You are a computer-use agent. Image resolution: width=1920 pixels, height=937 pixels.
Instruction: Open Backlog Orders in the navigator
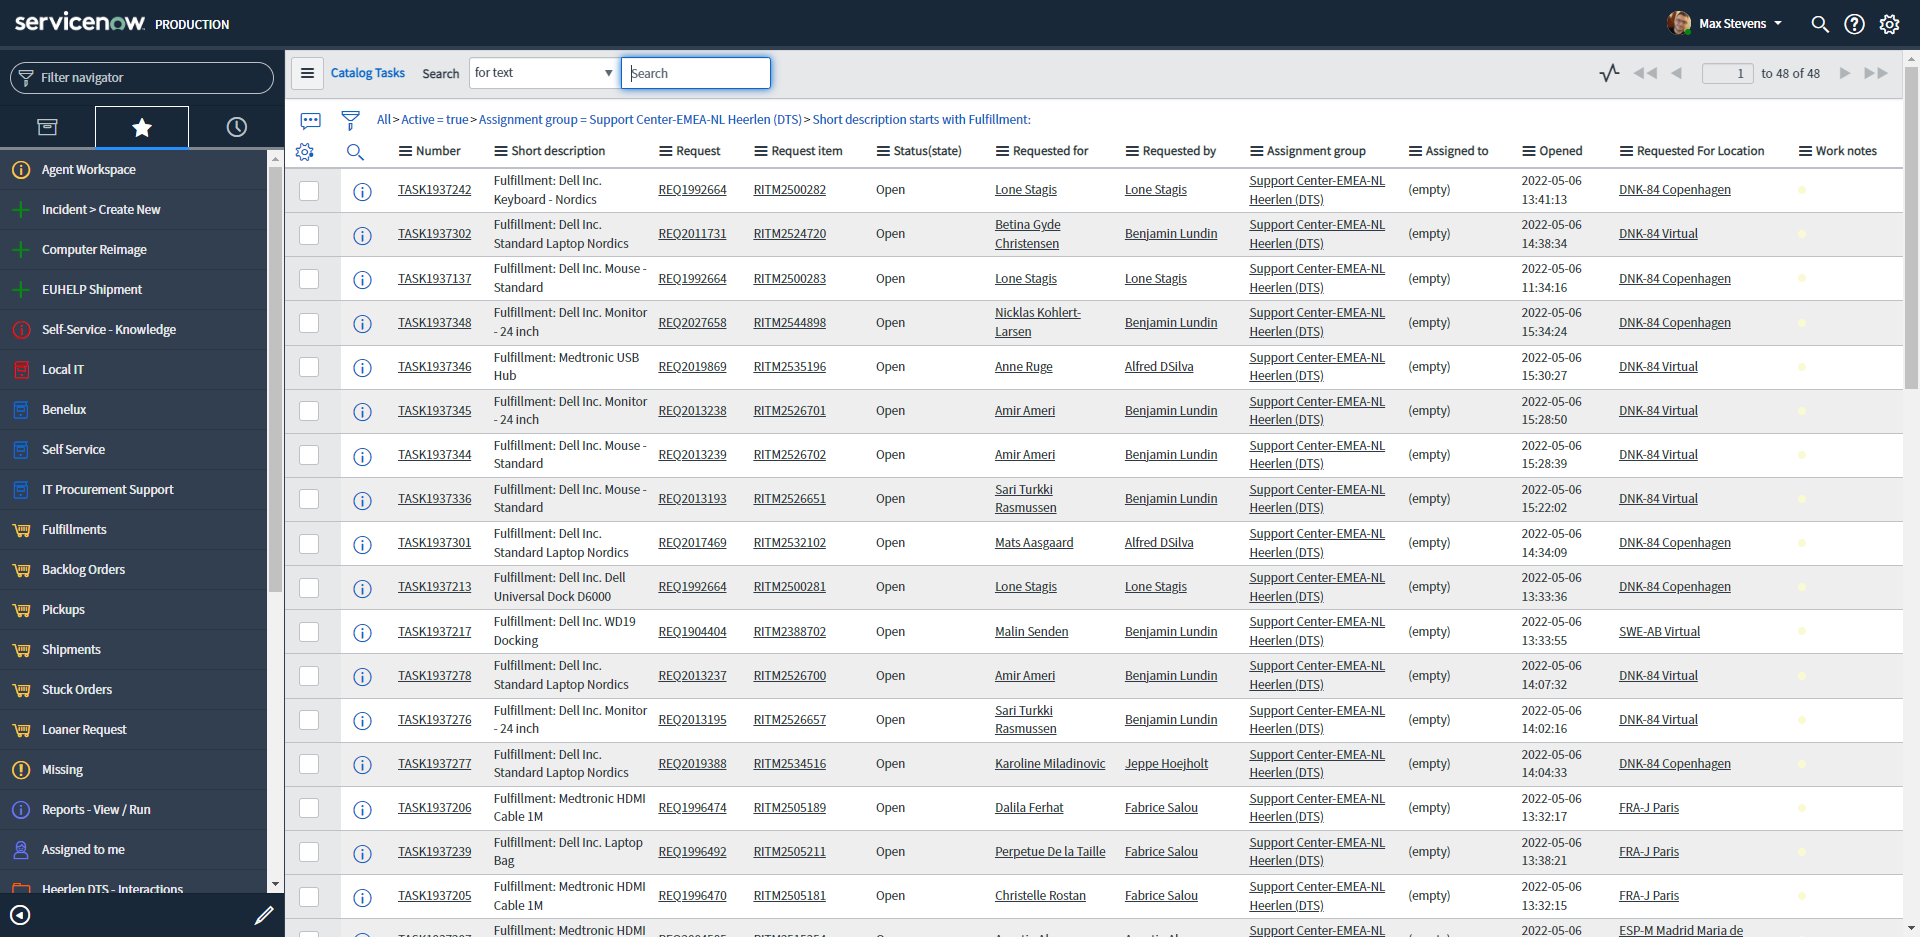point(83,570)
